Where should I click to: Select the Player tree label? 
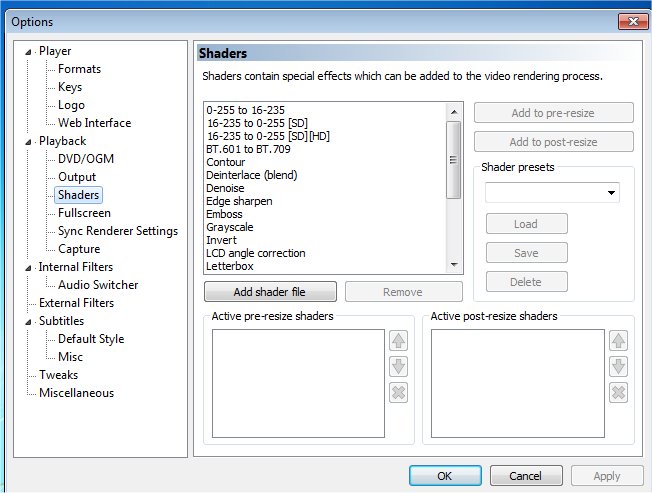click(55, 51)
